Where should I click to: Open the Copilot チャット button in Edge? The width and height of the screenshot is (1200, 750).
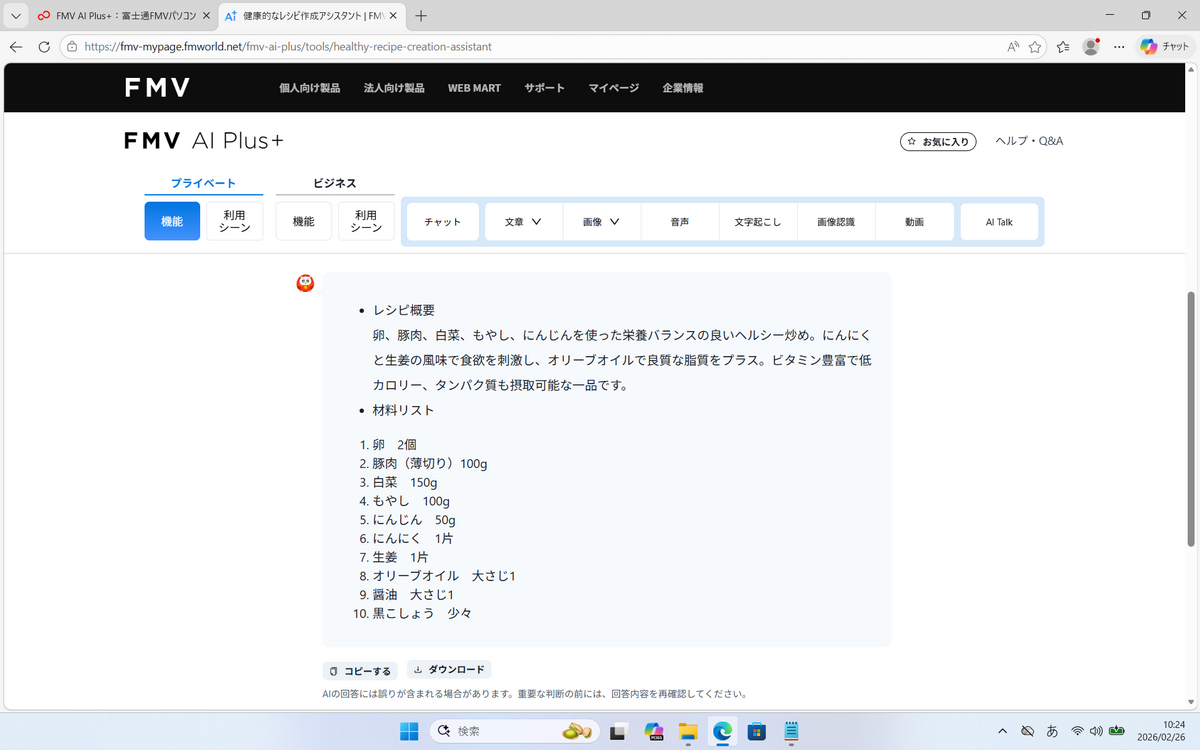[1163, 46]
